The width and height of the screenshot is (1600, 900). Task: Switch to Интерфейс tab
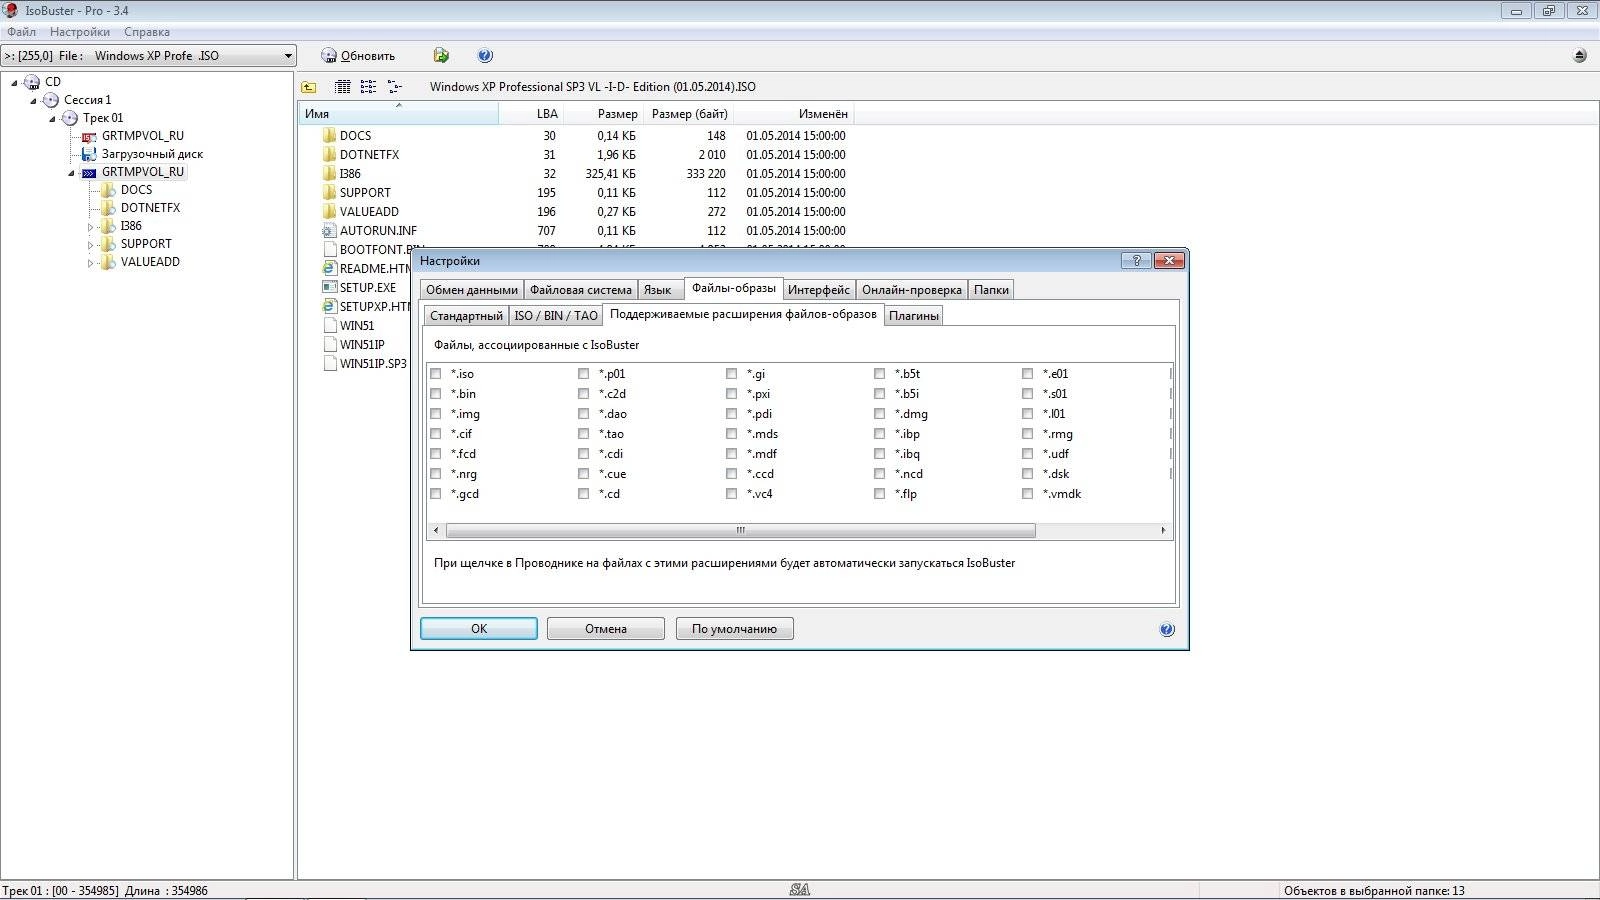(819, 290)
